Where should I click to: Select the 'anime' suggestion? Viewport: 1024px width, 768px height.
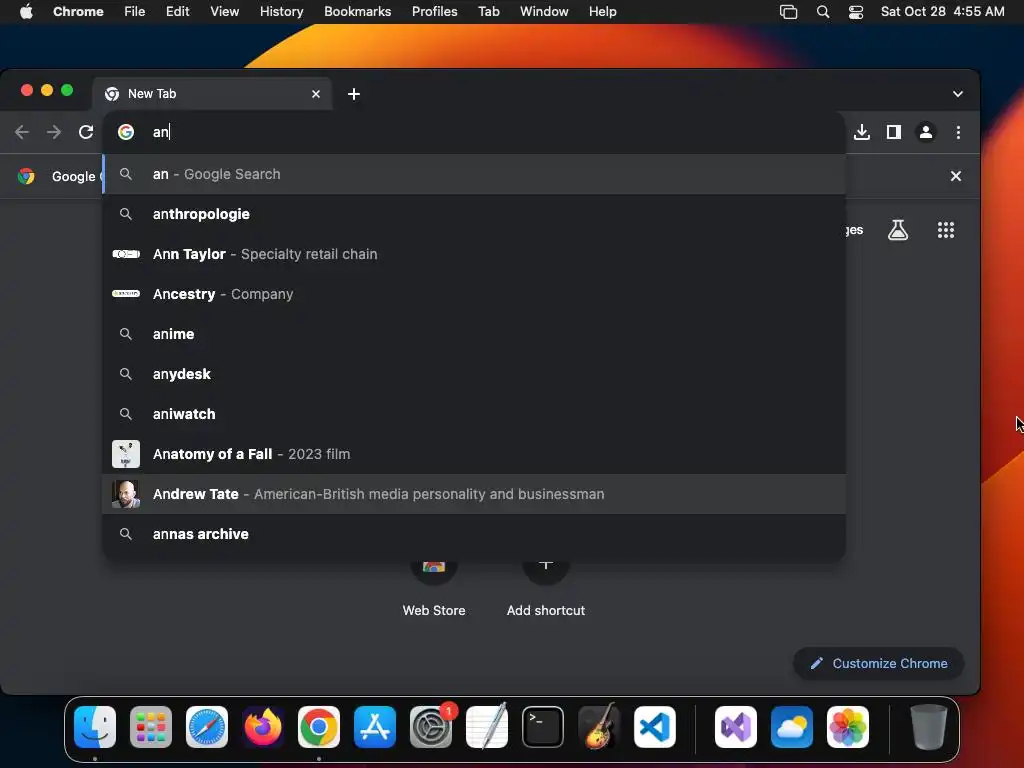coord(475,334)
